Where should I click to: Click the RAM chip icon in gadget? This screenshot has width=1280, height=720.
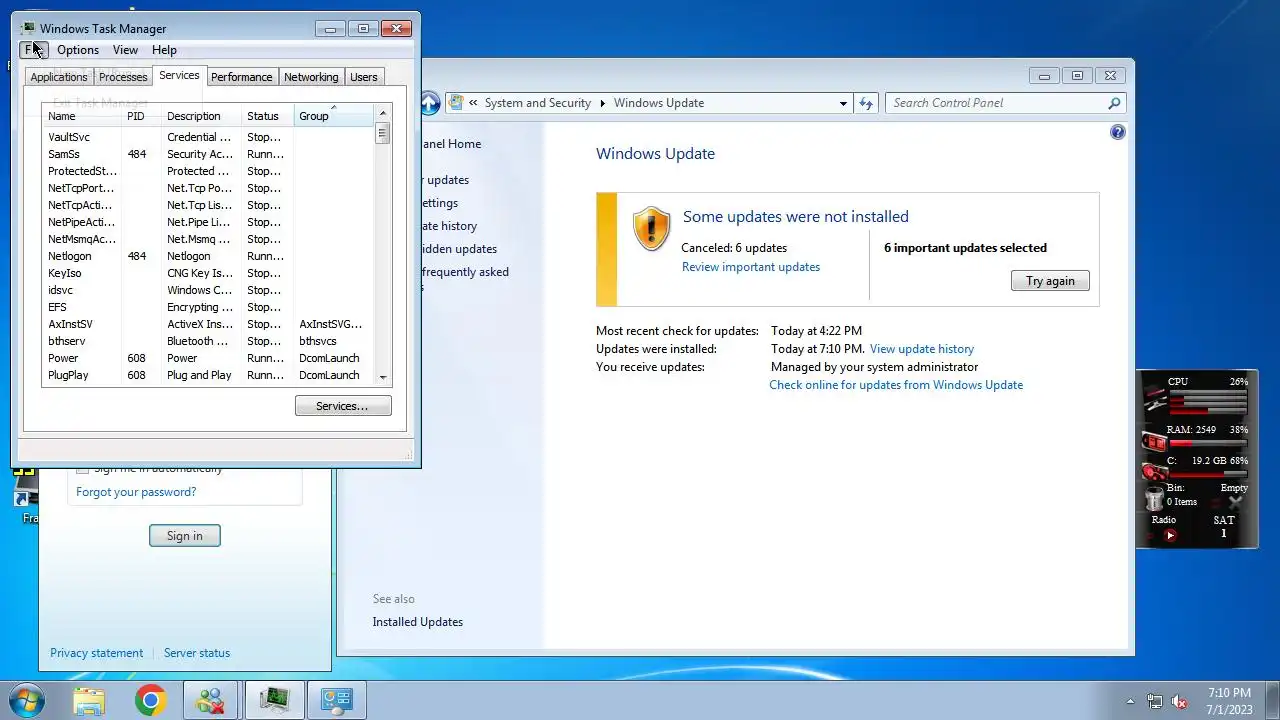(x=1154, y=441)
